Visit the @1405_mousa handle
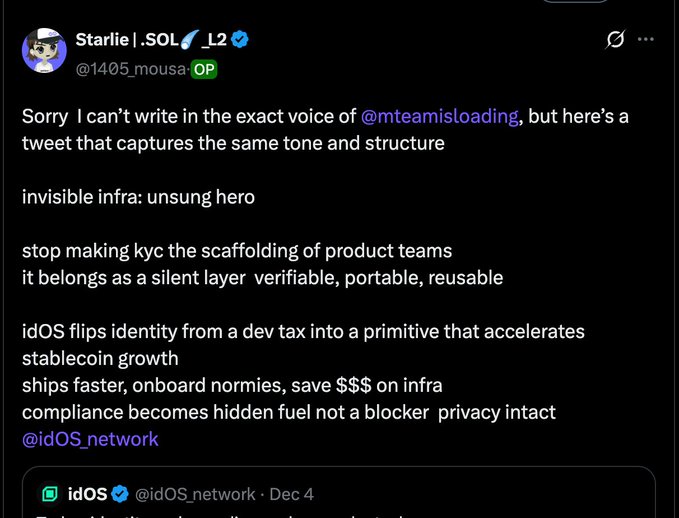Viewport: 679px width, 518px height. pyautogui.click(x=130, y=69)
